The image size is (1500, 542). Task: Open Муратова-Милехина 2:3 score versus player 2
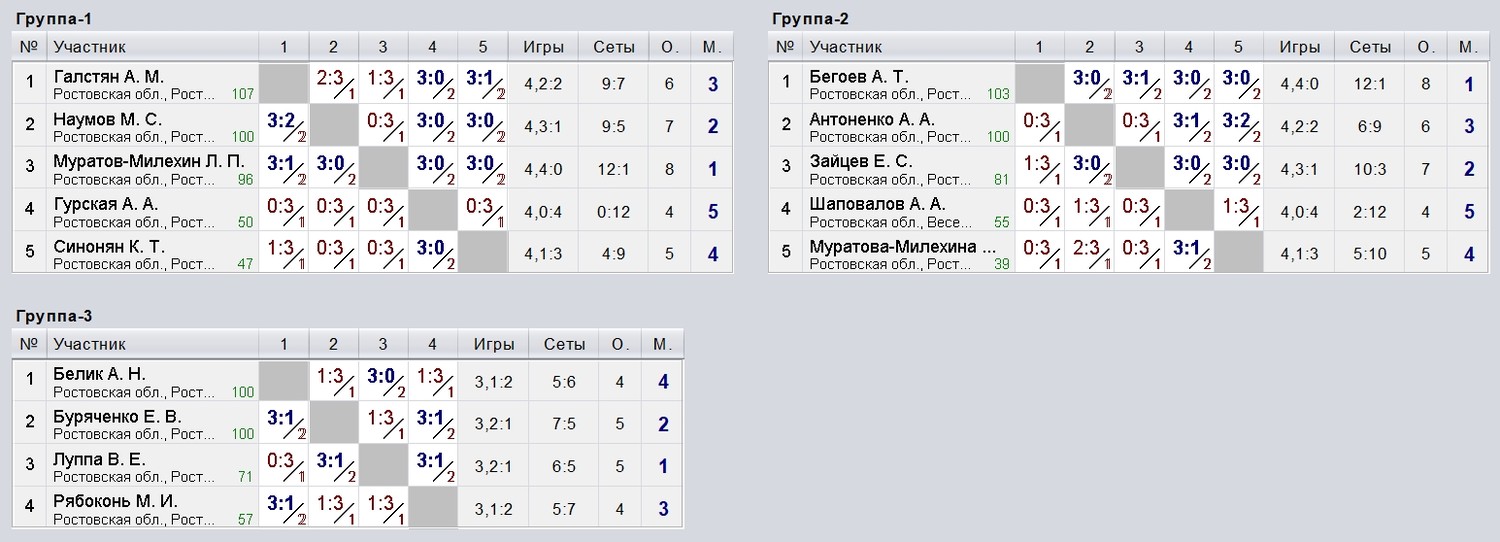point(1090,252)
